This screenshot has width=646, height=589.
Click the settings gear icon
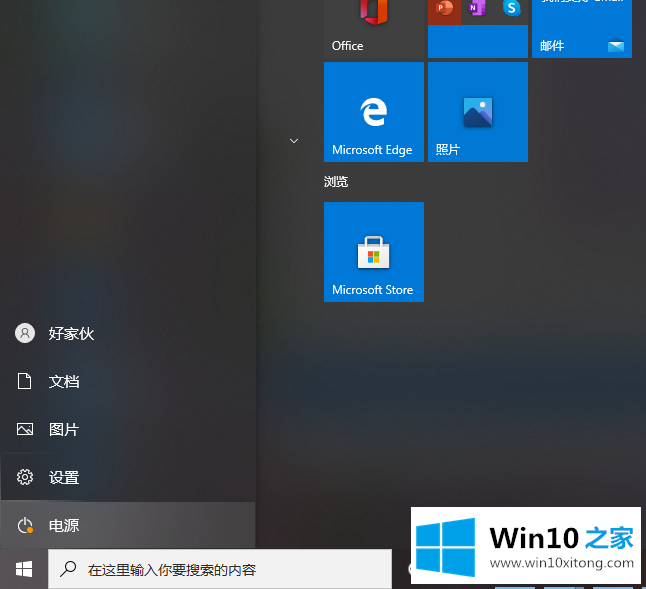[x=25, y=477]
